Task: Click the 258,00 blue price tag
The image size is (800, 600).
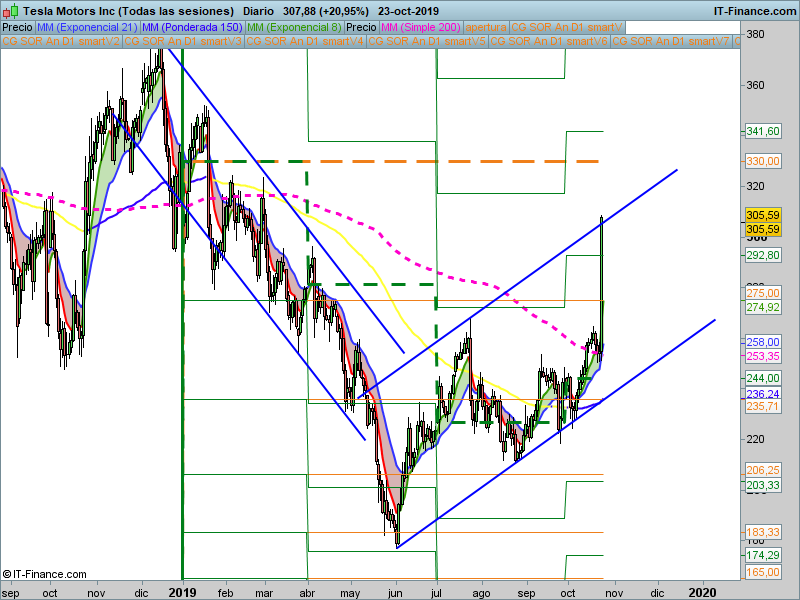Action: pyautogui.click(x=763, y=342)
